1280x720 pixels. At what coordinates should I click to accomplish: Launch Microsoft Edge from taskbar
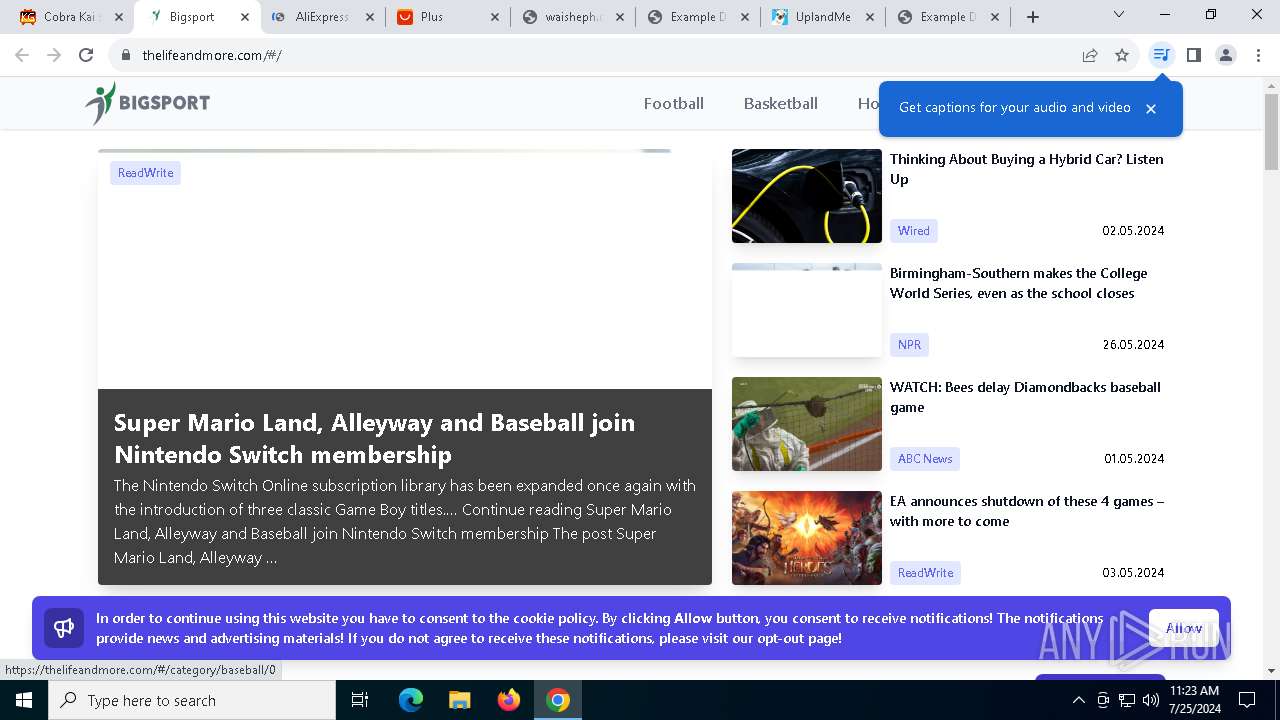coord(411,700)
